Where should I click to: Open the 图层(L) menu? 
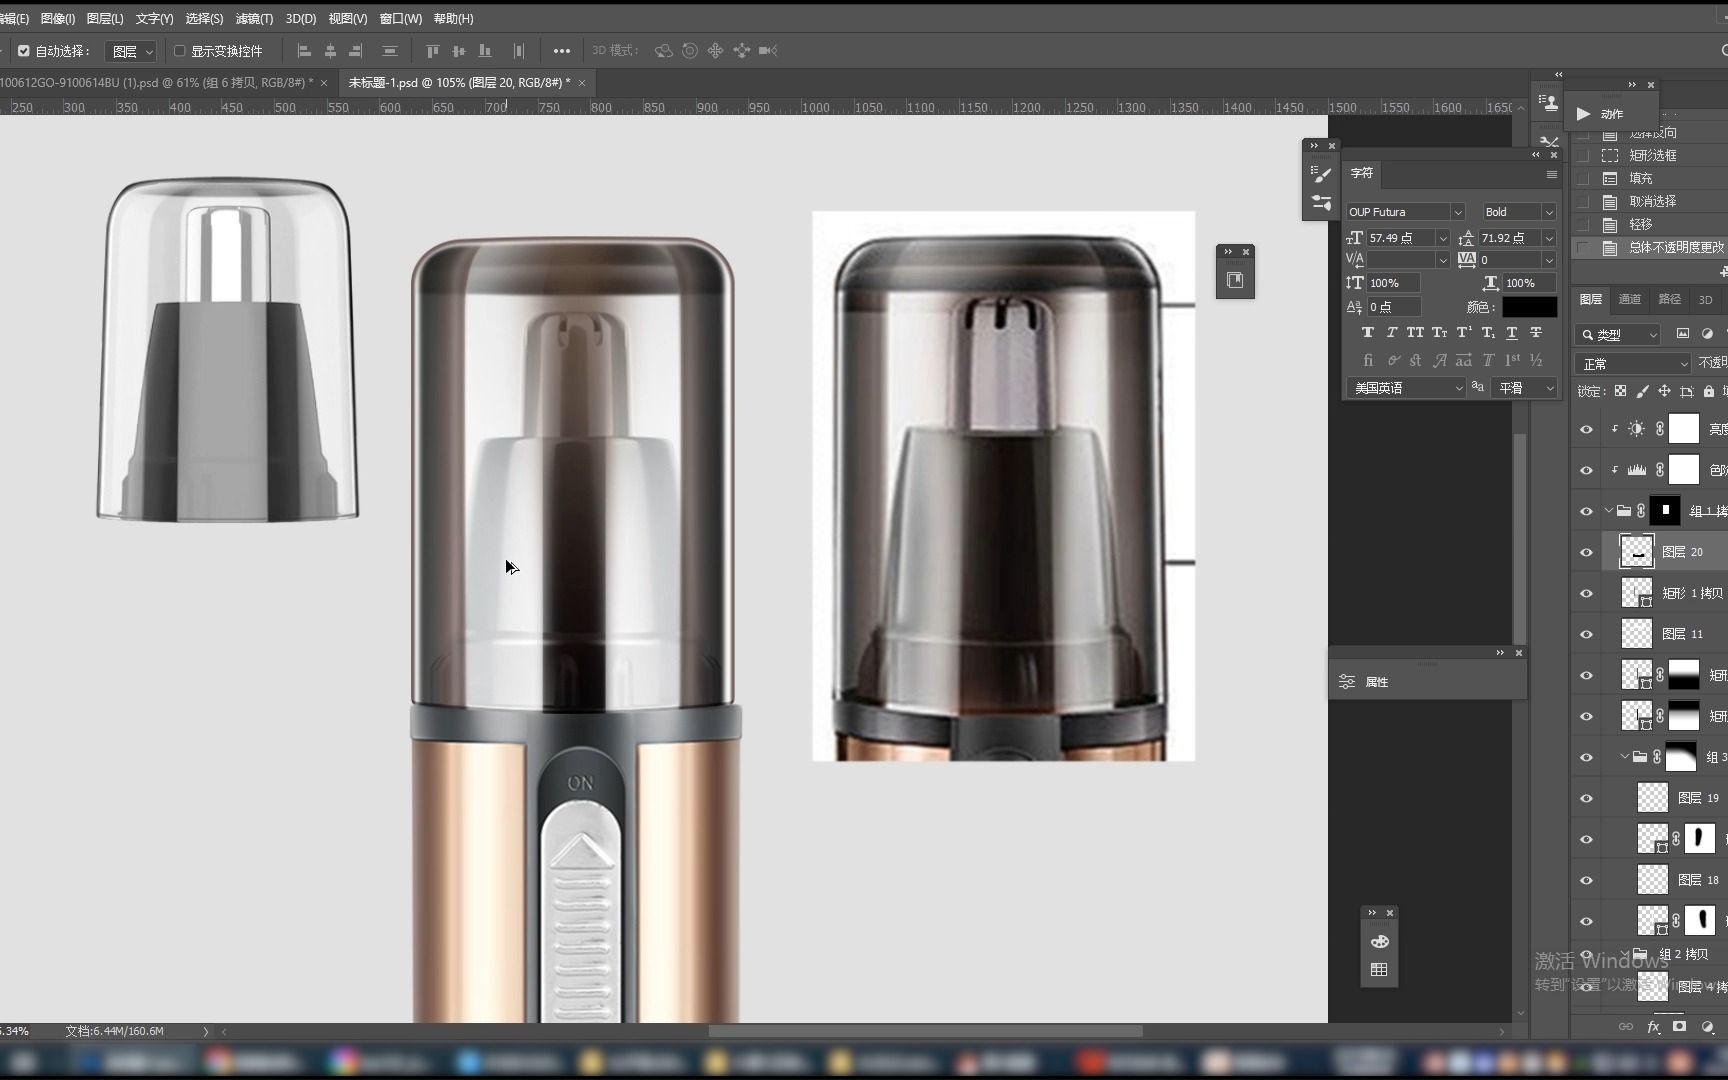[105, 19]
